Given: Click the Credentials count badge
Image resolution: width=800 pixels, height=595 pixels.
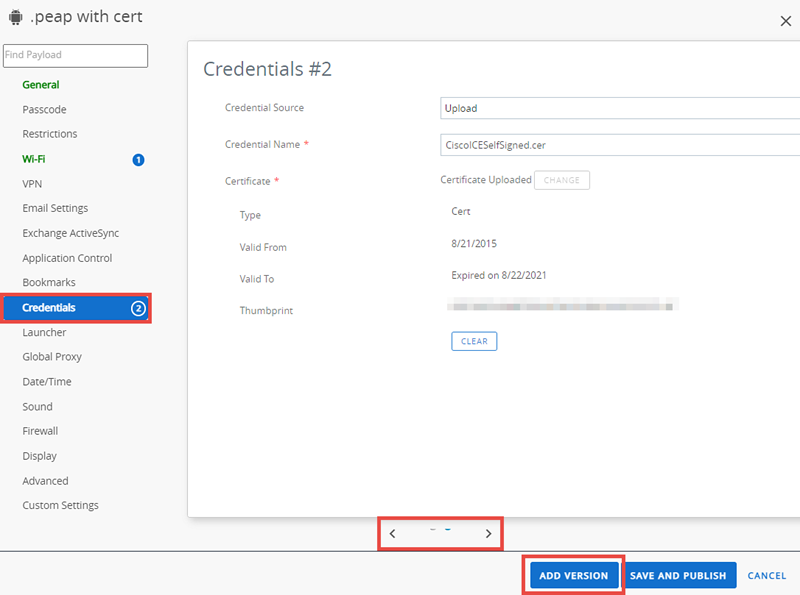Looking at the screenshot, I should tap(138, 308).
